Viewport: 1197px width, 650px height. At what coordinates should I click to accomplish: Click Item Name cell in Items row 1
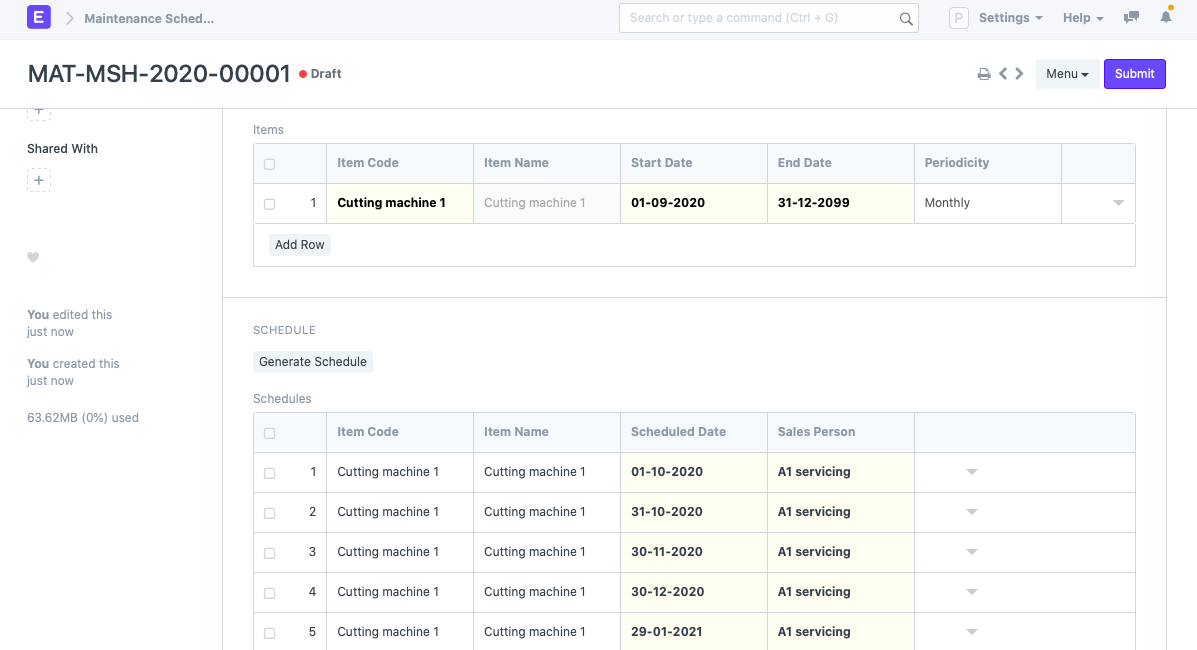click(x=547, y=203)
